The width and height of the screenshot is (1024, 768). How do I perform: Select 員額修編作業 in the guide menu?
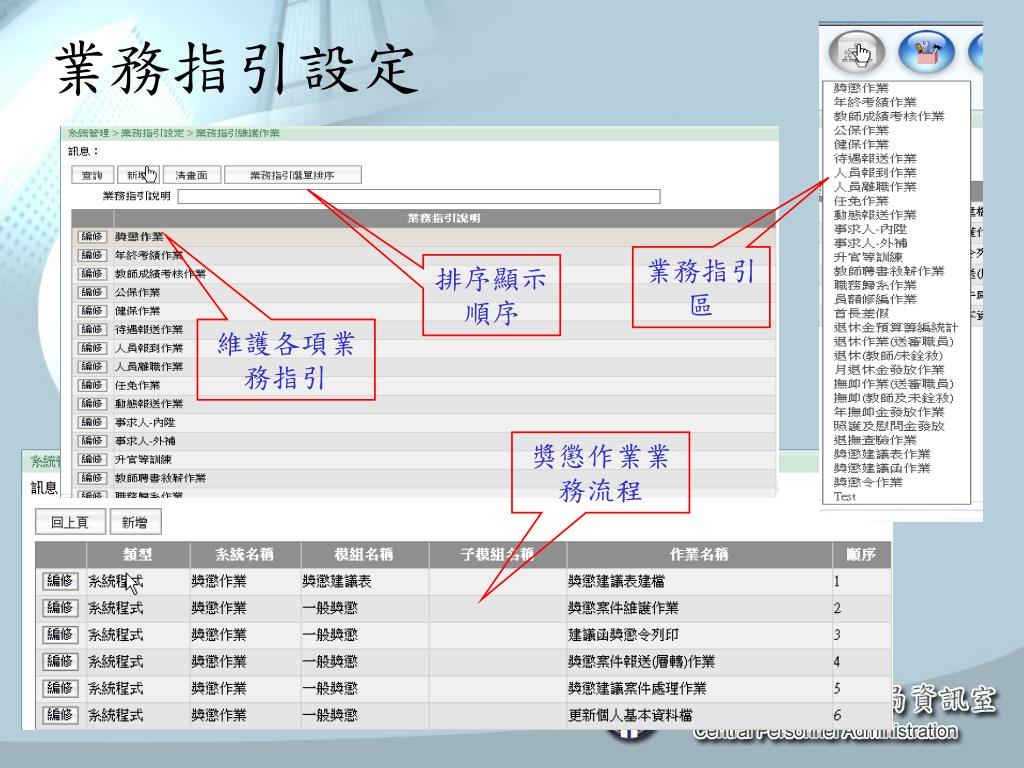coord(875,299)
